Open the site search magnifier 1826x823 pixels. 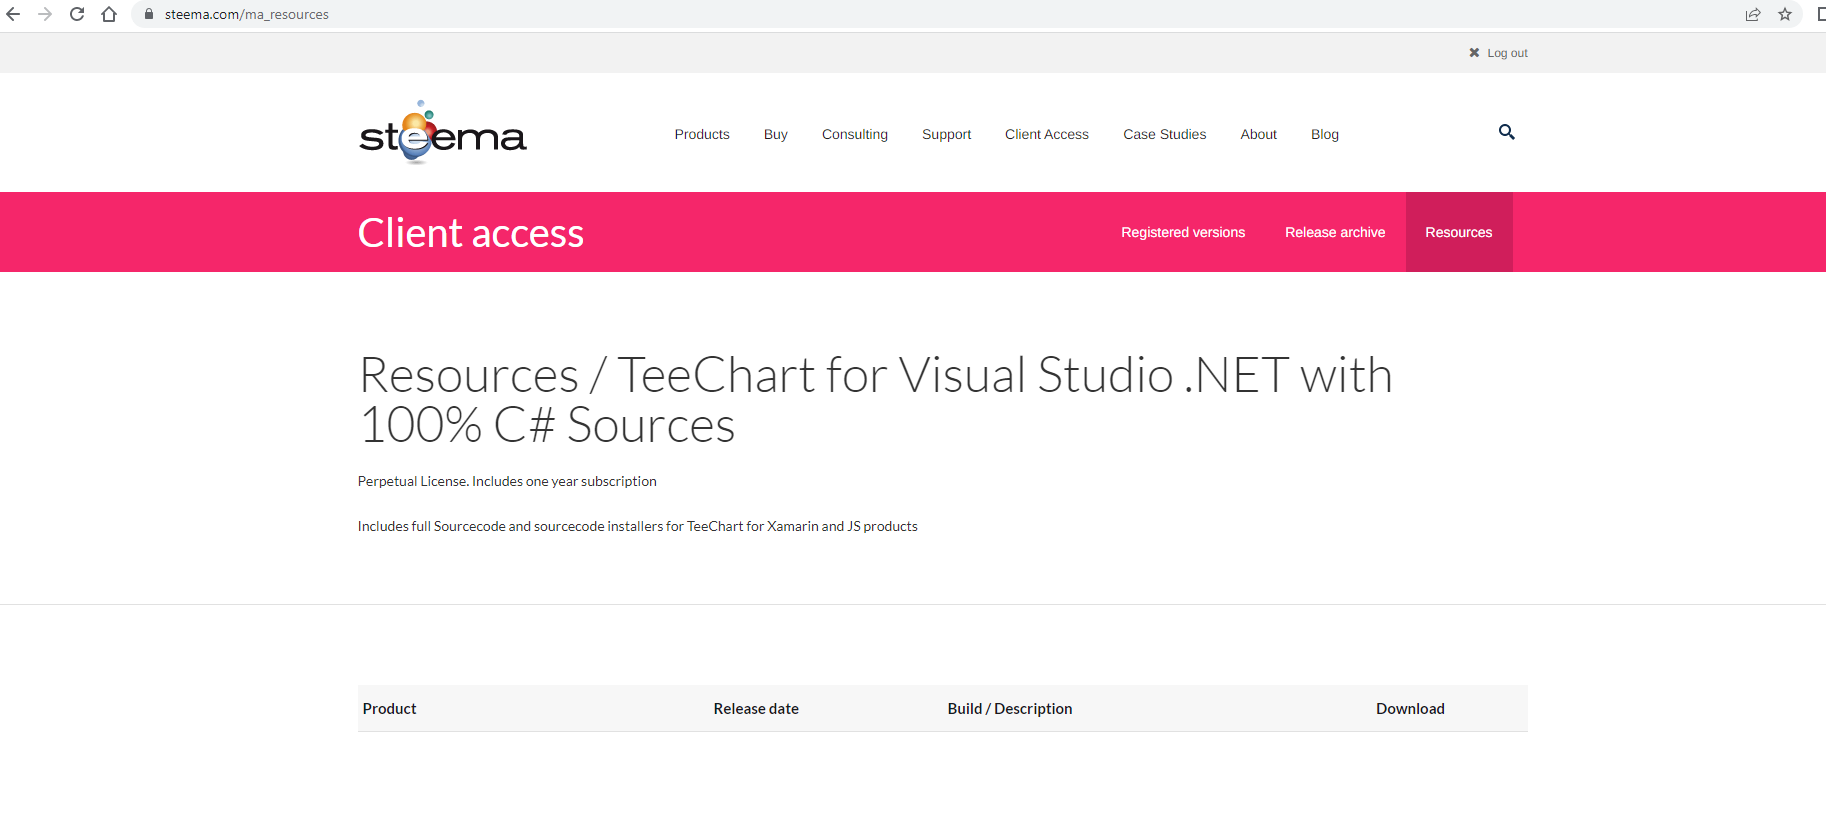coord(1507,132)
